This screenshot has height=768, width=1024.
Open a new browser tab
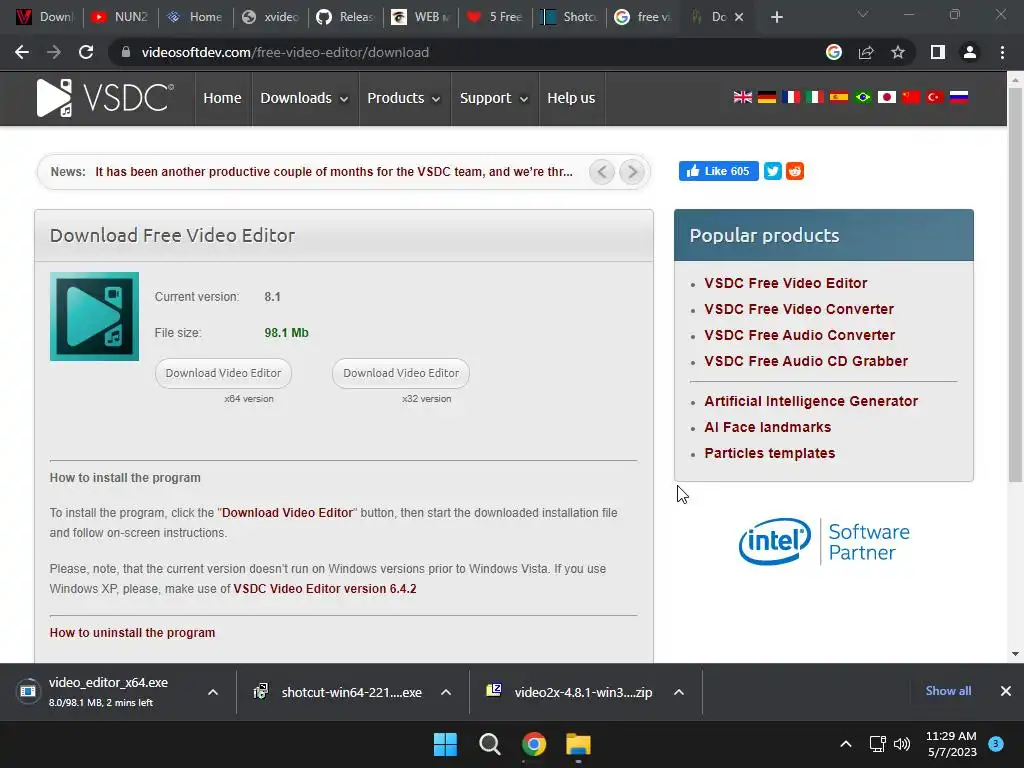776,17
